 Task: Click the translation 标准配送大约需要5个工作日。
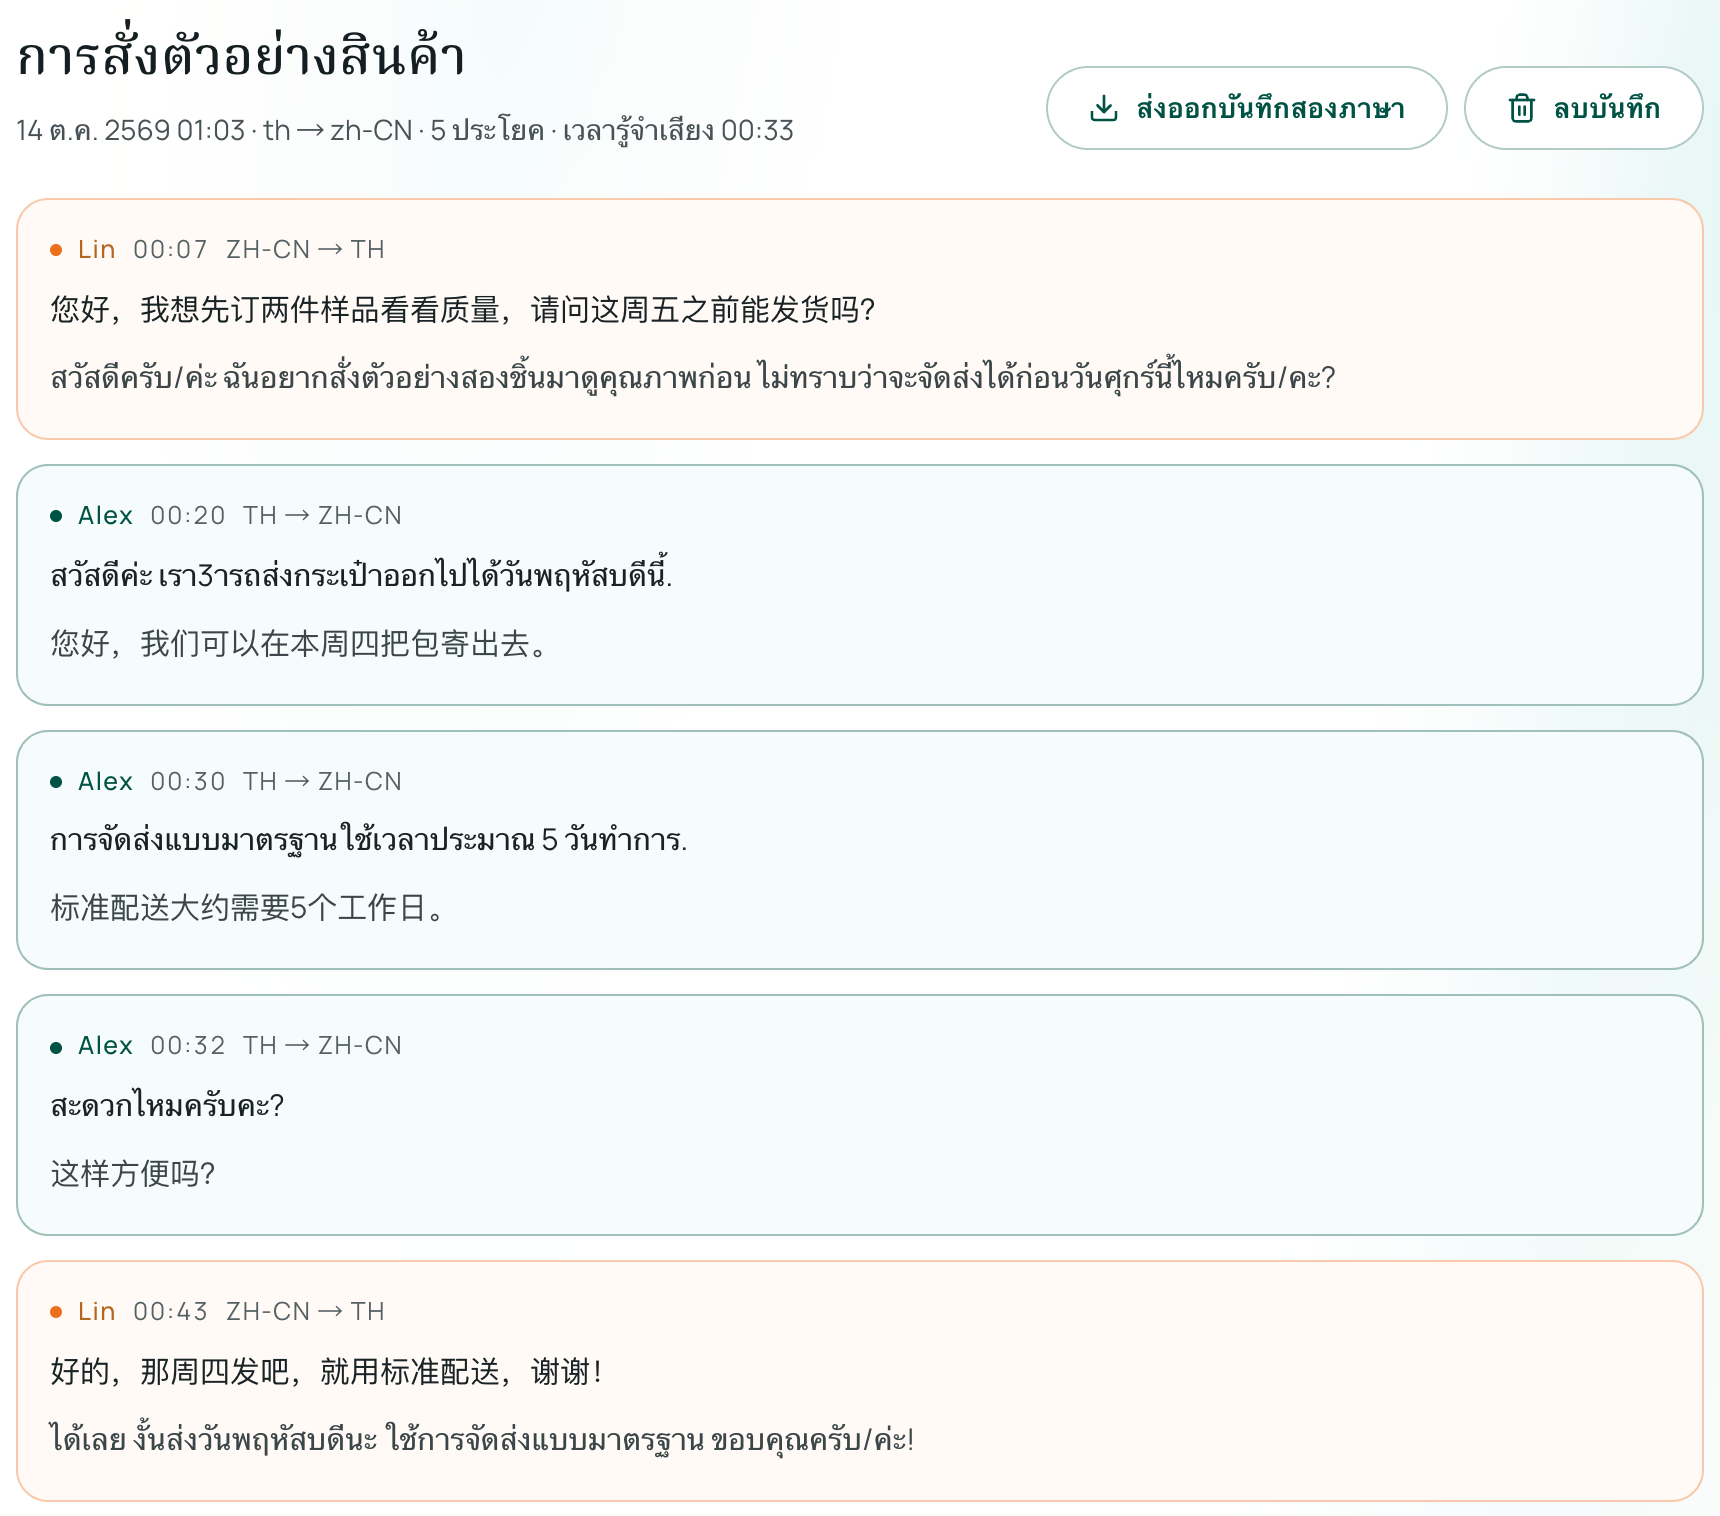[x=247, y=907]
